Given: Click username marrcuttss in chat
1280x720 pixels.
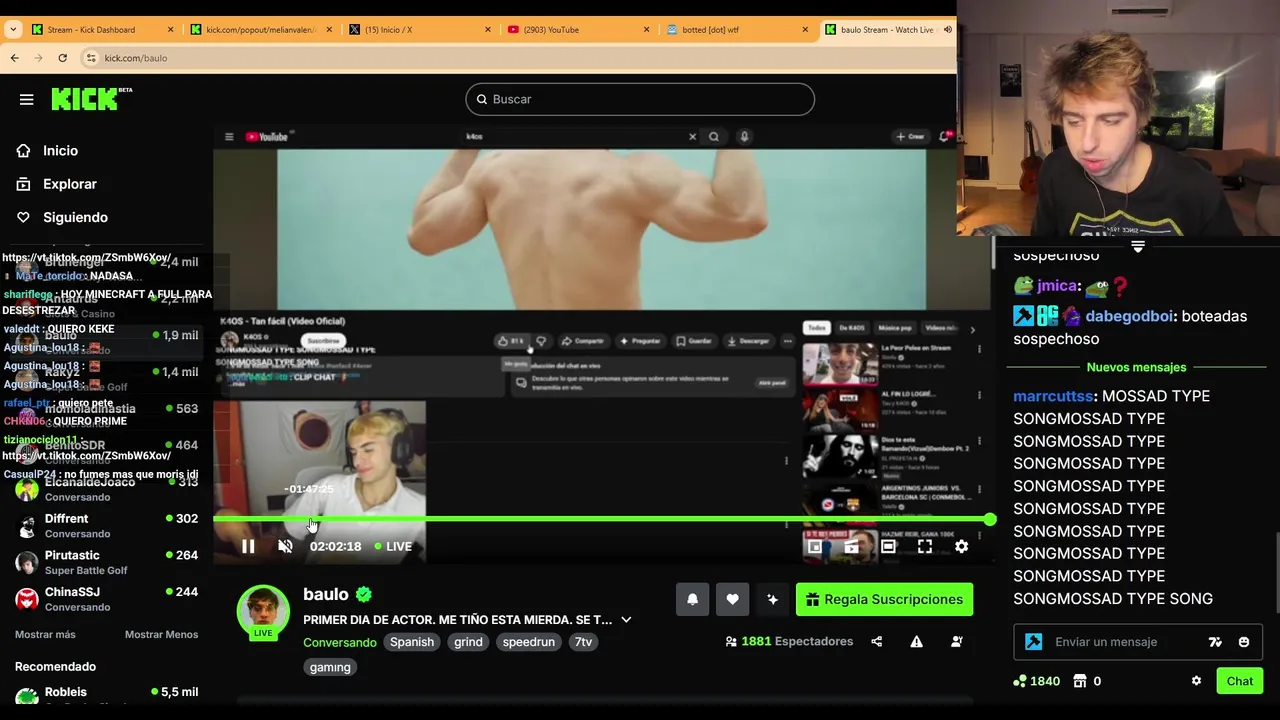Looking at the screenshot, I should (x=1054, y=396).
